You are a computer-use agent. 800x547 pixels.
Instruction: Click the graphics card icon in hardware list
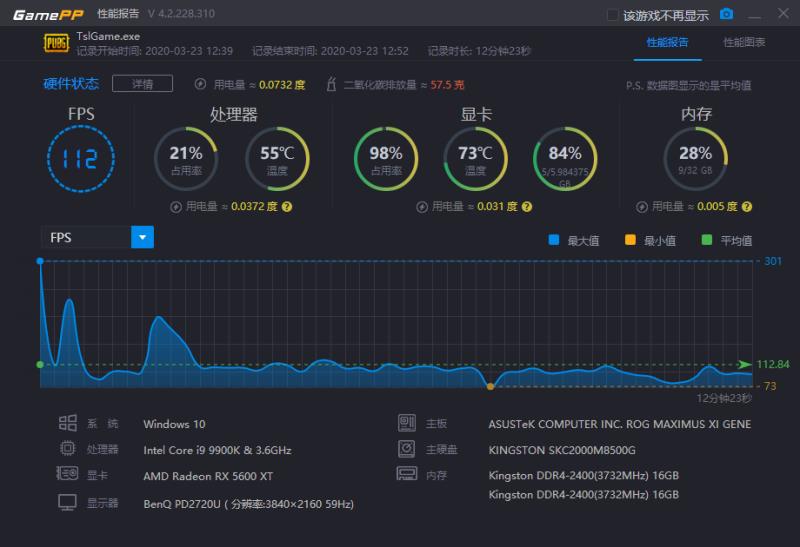pos(67,474)
